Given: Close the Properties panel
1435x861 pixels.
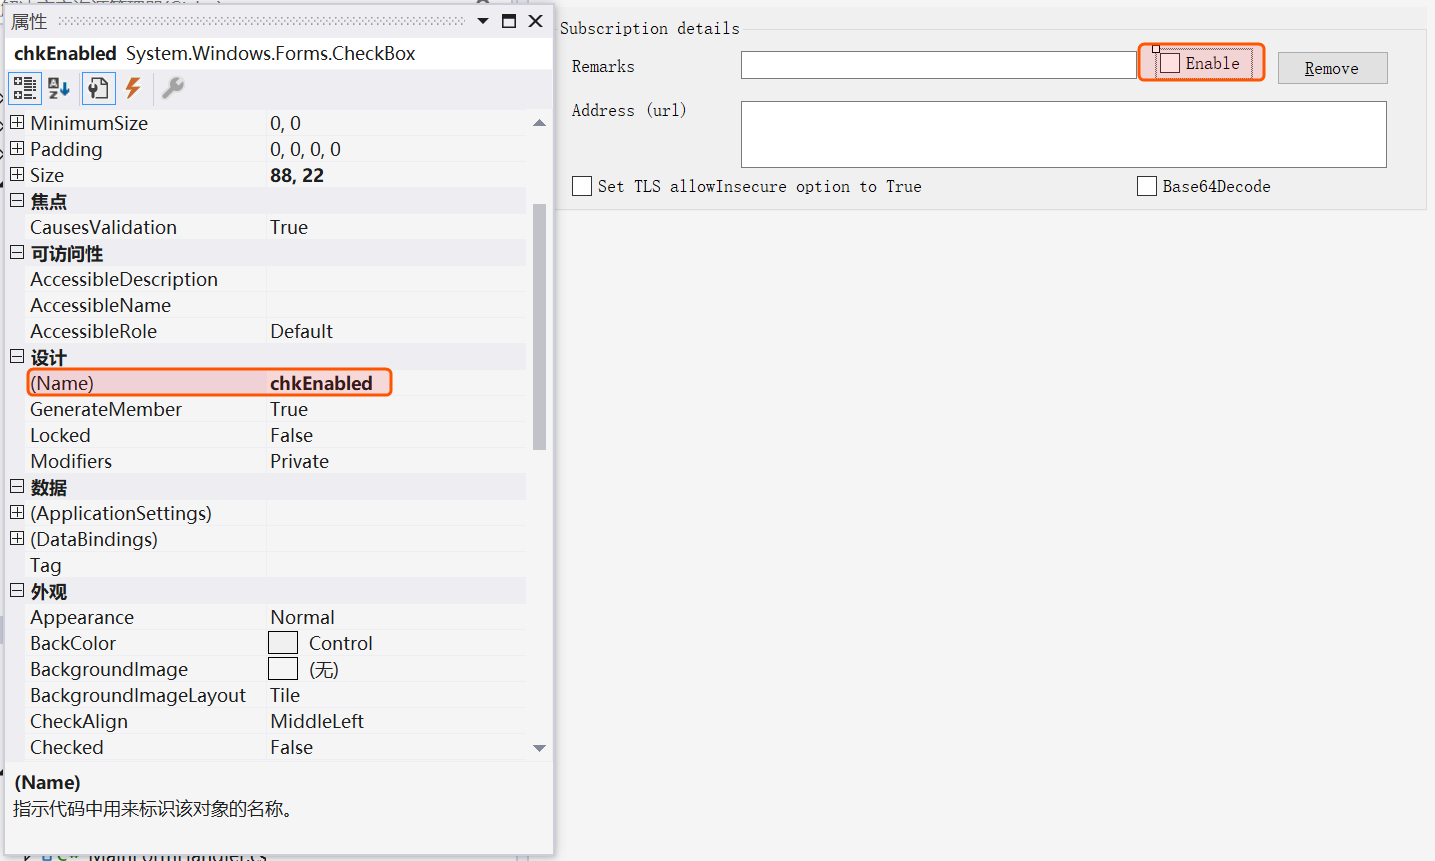Looking at the screenshot, I should click(x=536, y=21).
